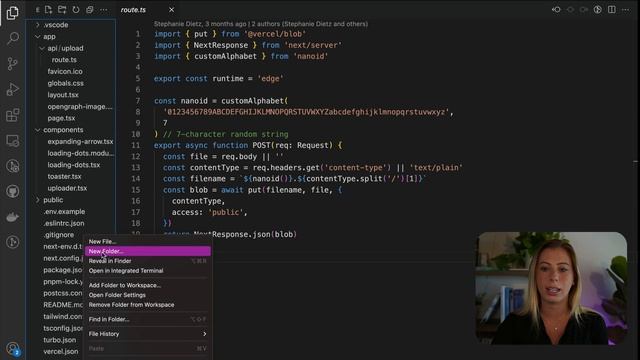The image size is (640, 360).
Task: Click the New File icon in explorer header
Action: point(48,9)
